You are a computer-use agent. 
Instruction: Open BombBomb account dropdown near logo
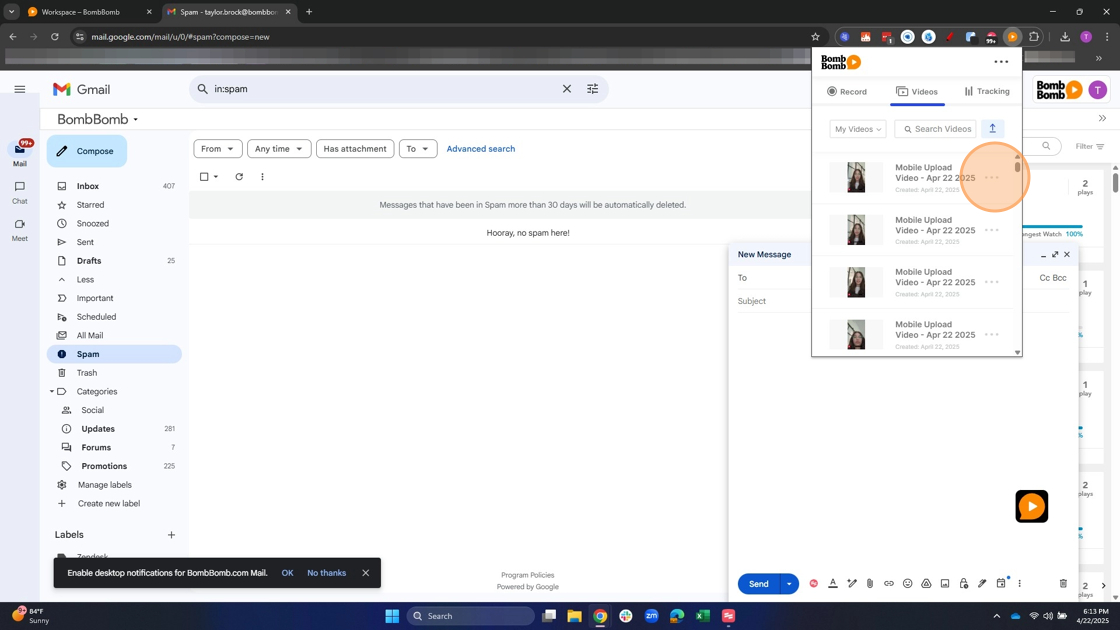(136, 120)
